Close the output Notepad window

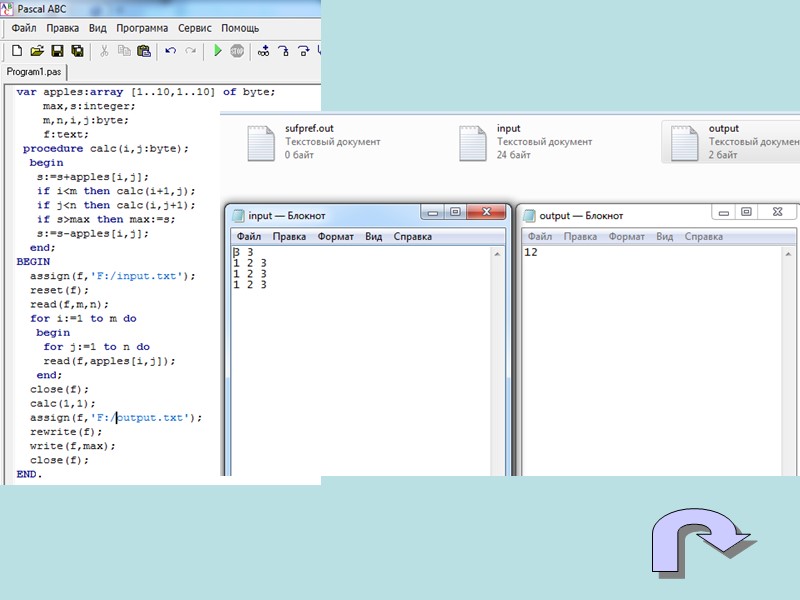[777, 212]
